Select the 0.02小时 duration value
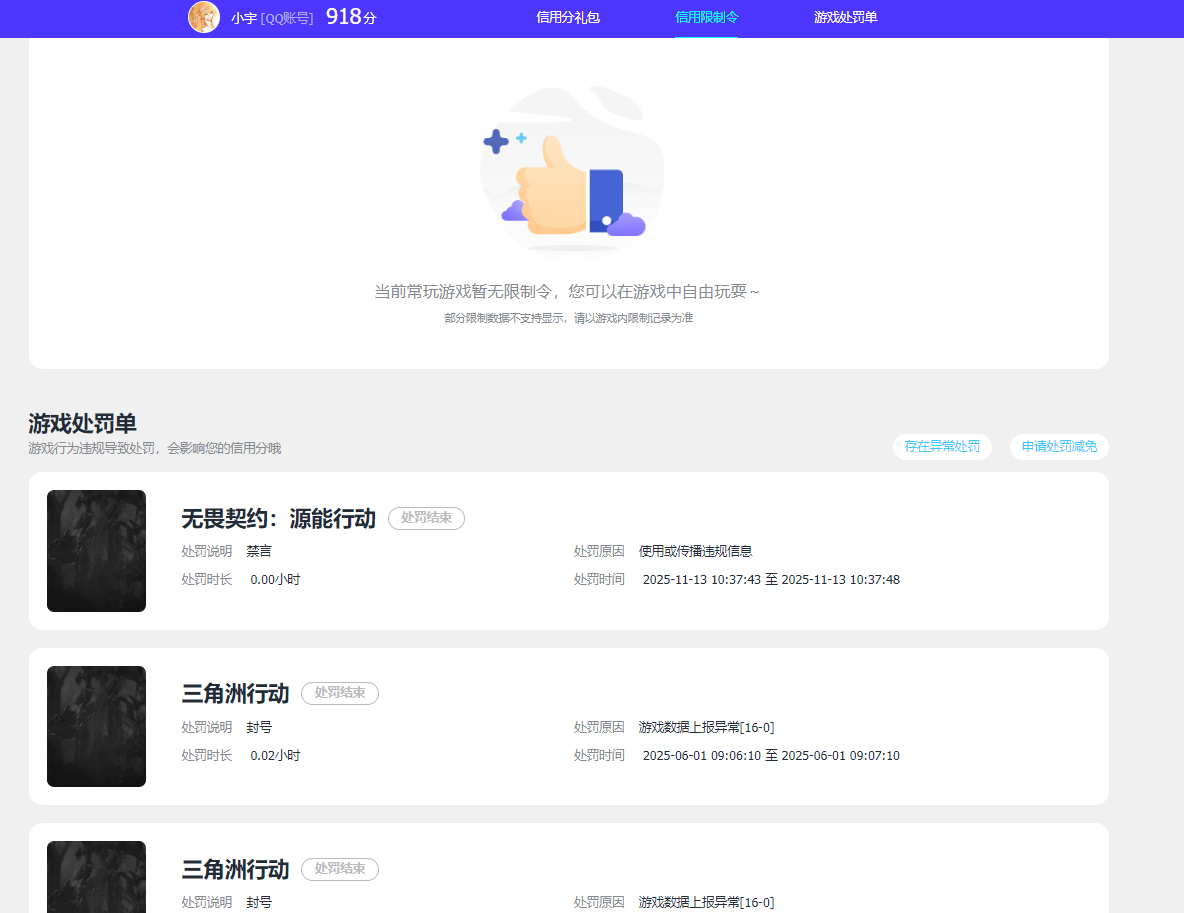Image resolution: width=1184 pixels, height=913 pixels. click(275, 755)
